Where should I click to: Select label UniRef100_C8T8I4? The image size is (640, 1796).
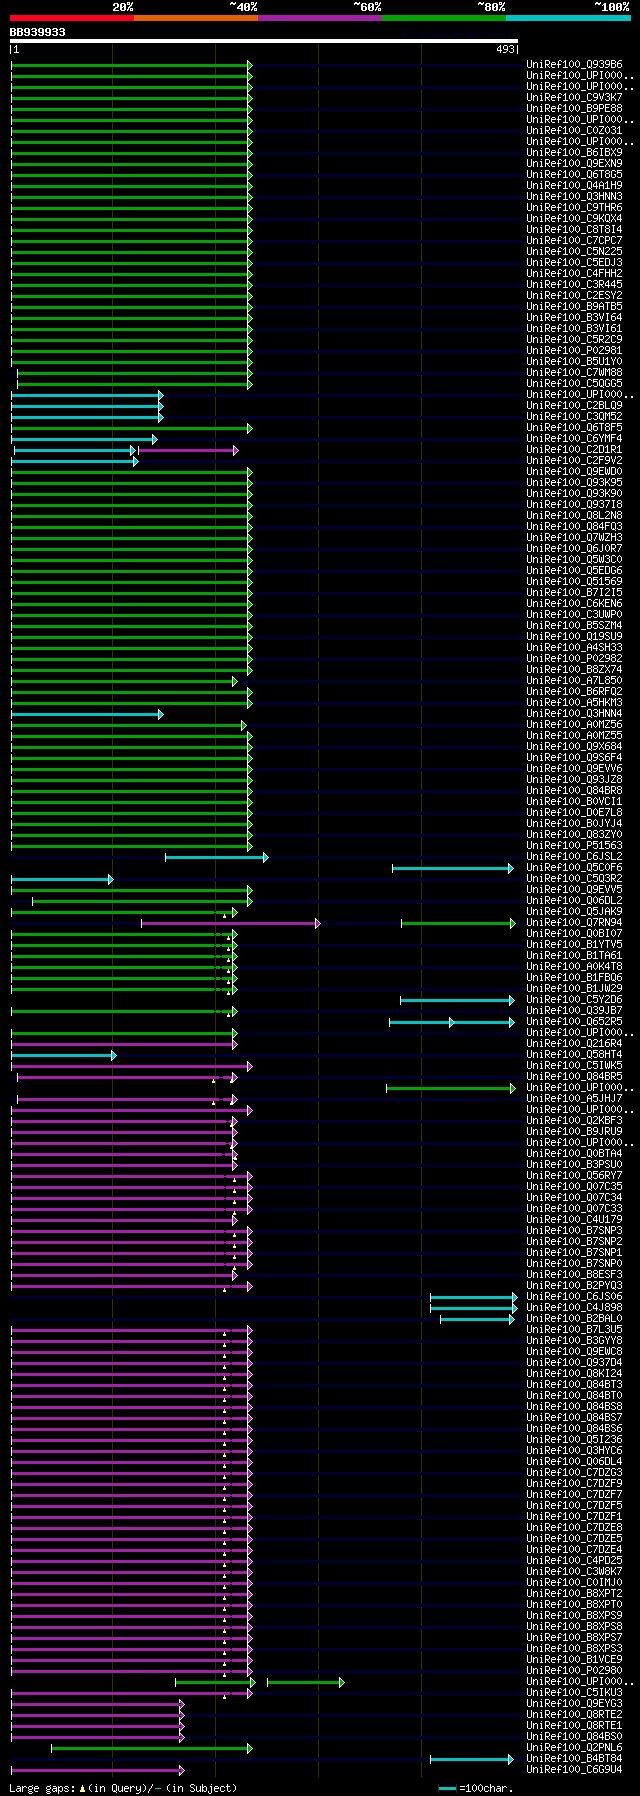point(574,230)
